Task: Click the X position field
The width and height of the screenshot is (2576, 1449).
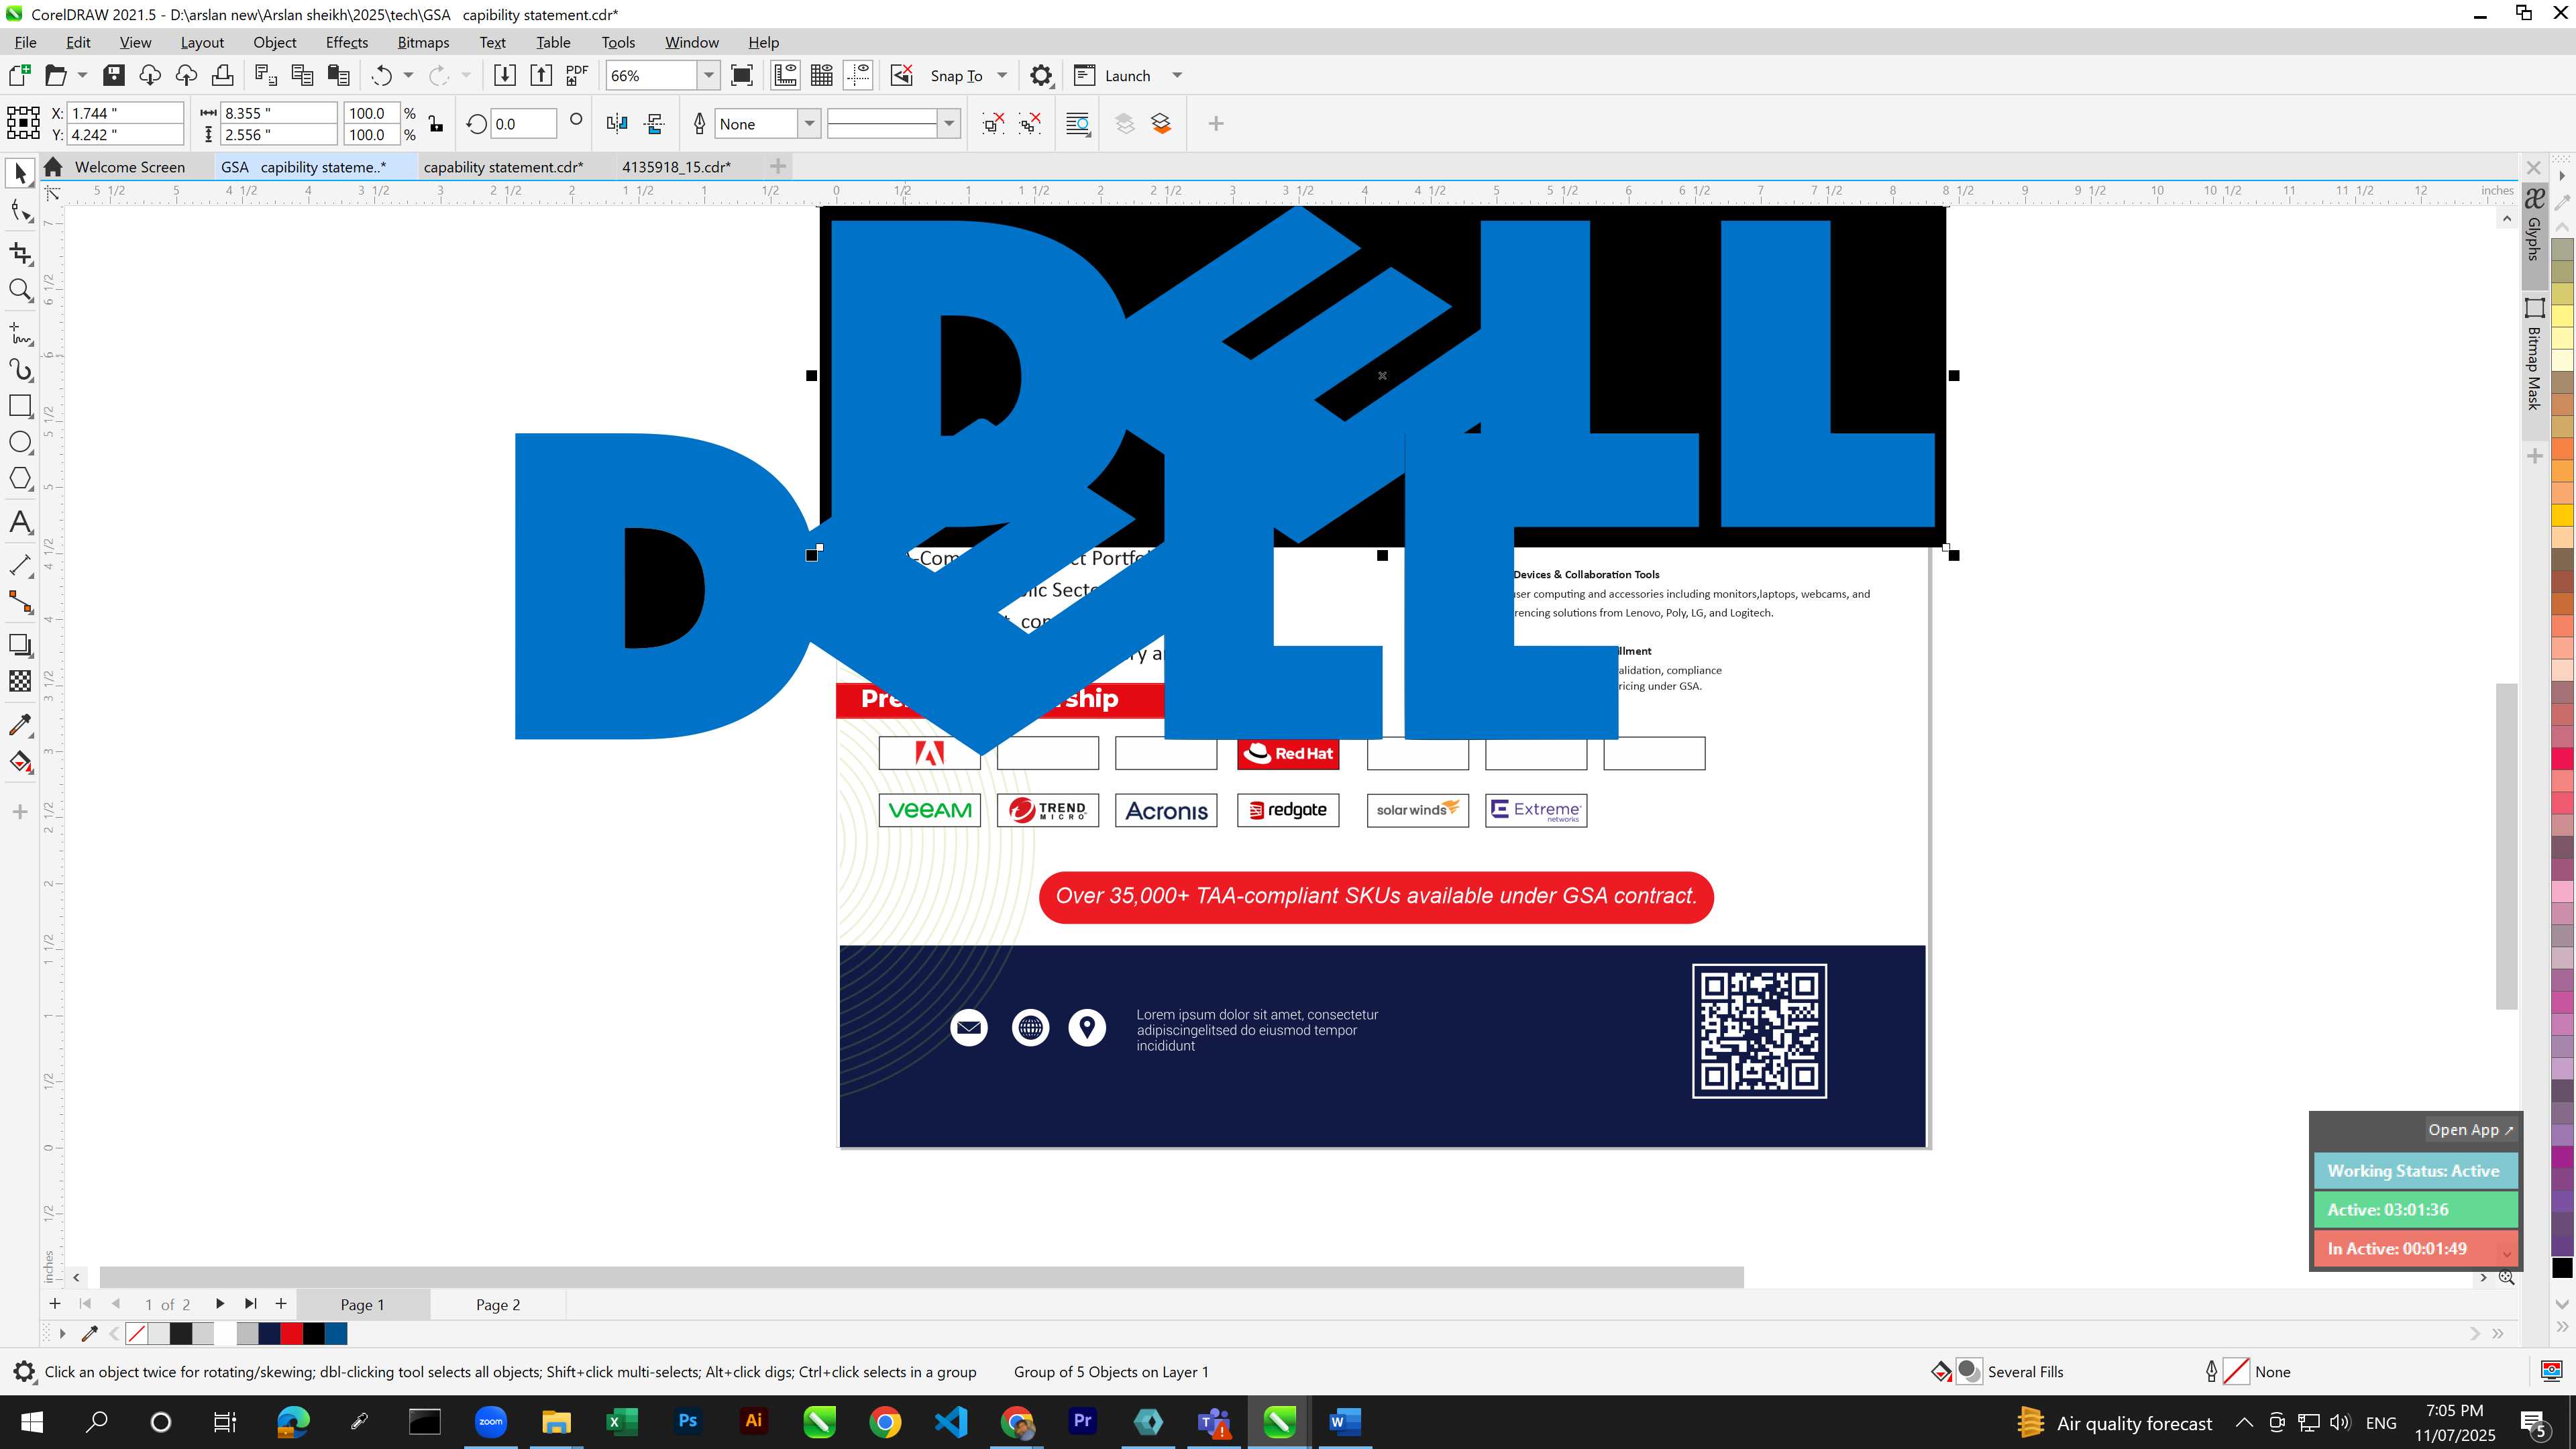Action: tap(125, 113)
